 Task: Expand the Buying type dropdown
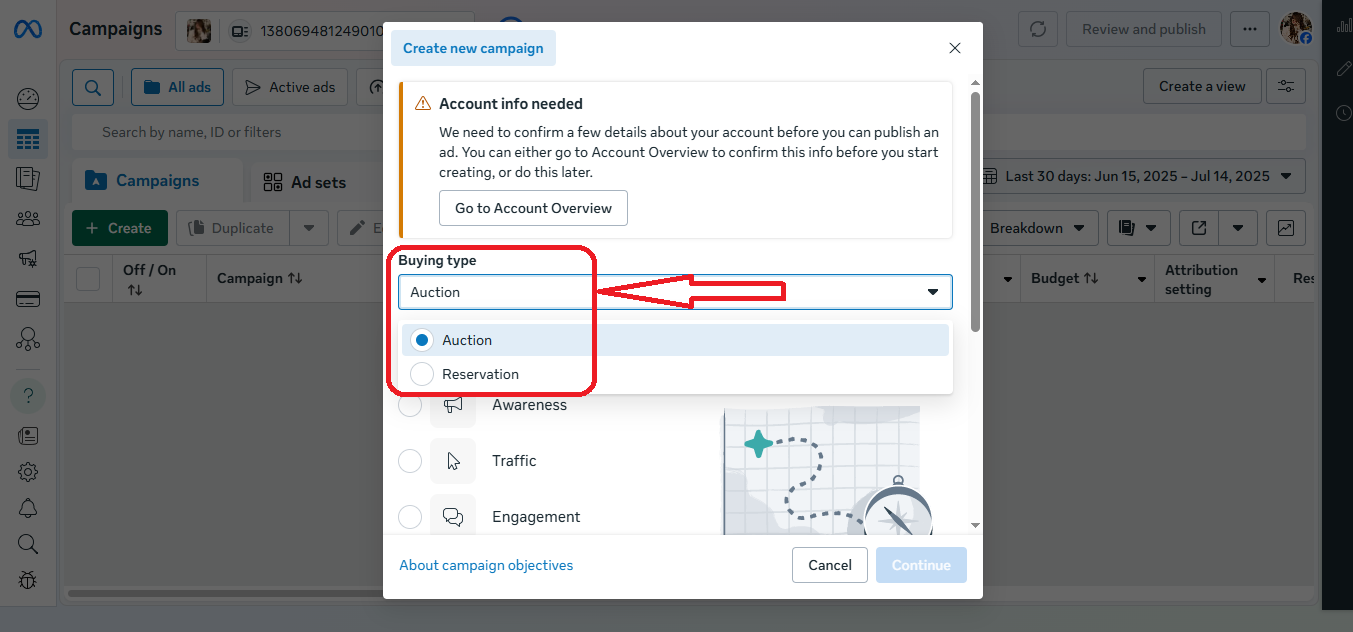point(675,292)
